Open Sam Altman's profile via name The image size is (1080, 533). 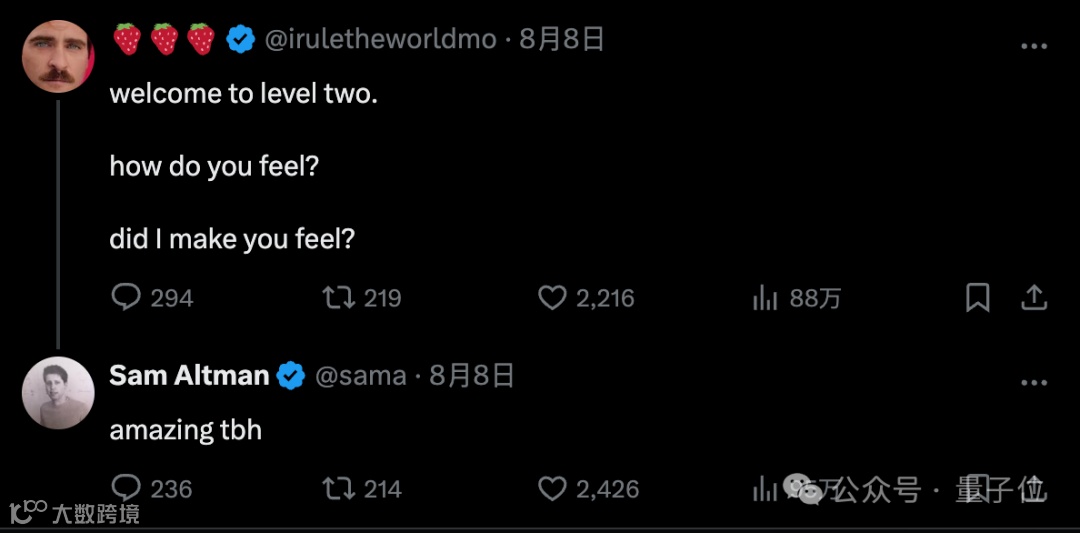[x=189, y=376]
